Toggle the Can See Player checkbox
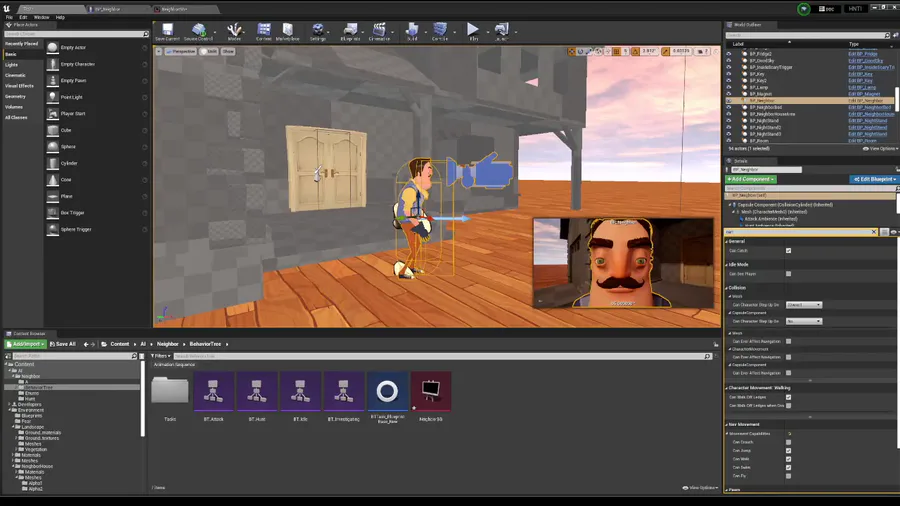 point(788,274)
